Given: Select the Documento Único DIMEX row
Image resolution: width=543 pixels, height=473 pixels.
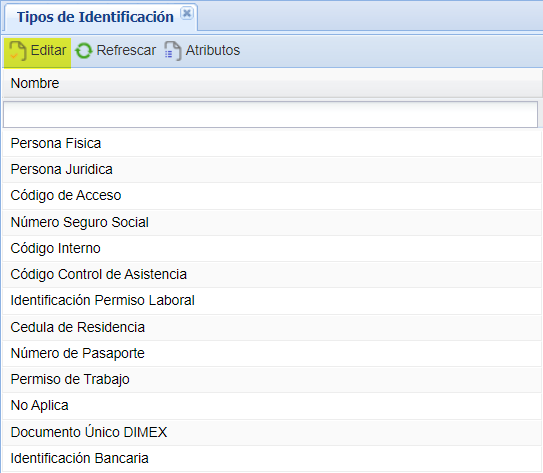Looking at the screenshot, I should tap(272, 432).
